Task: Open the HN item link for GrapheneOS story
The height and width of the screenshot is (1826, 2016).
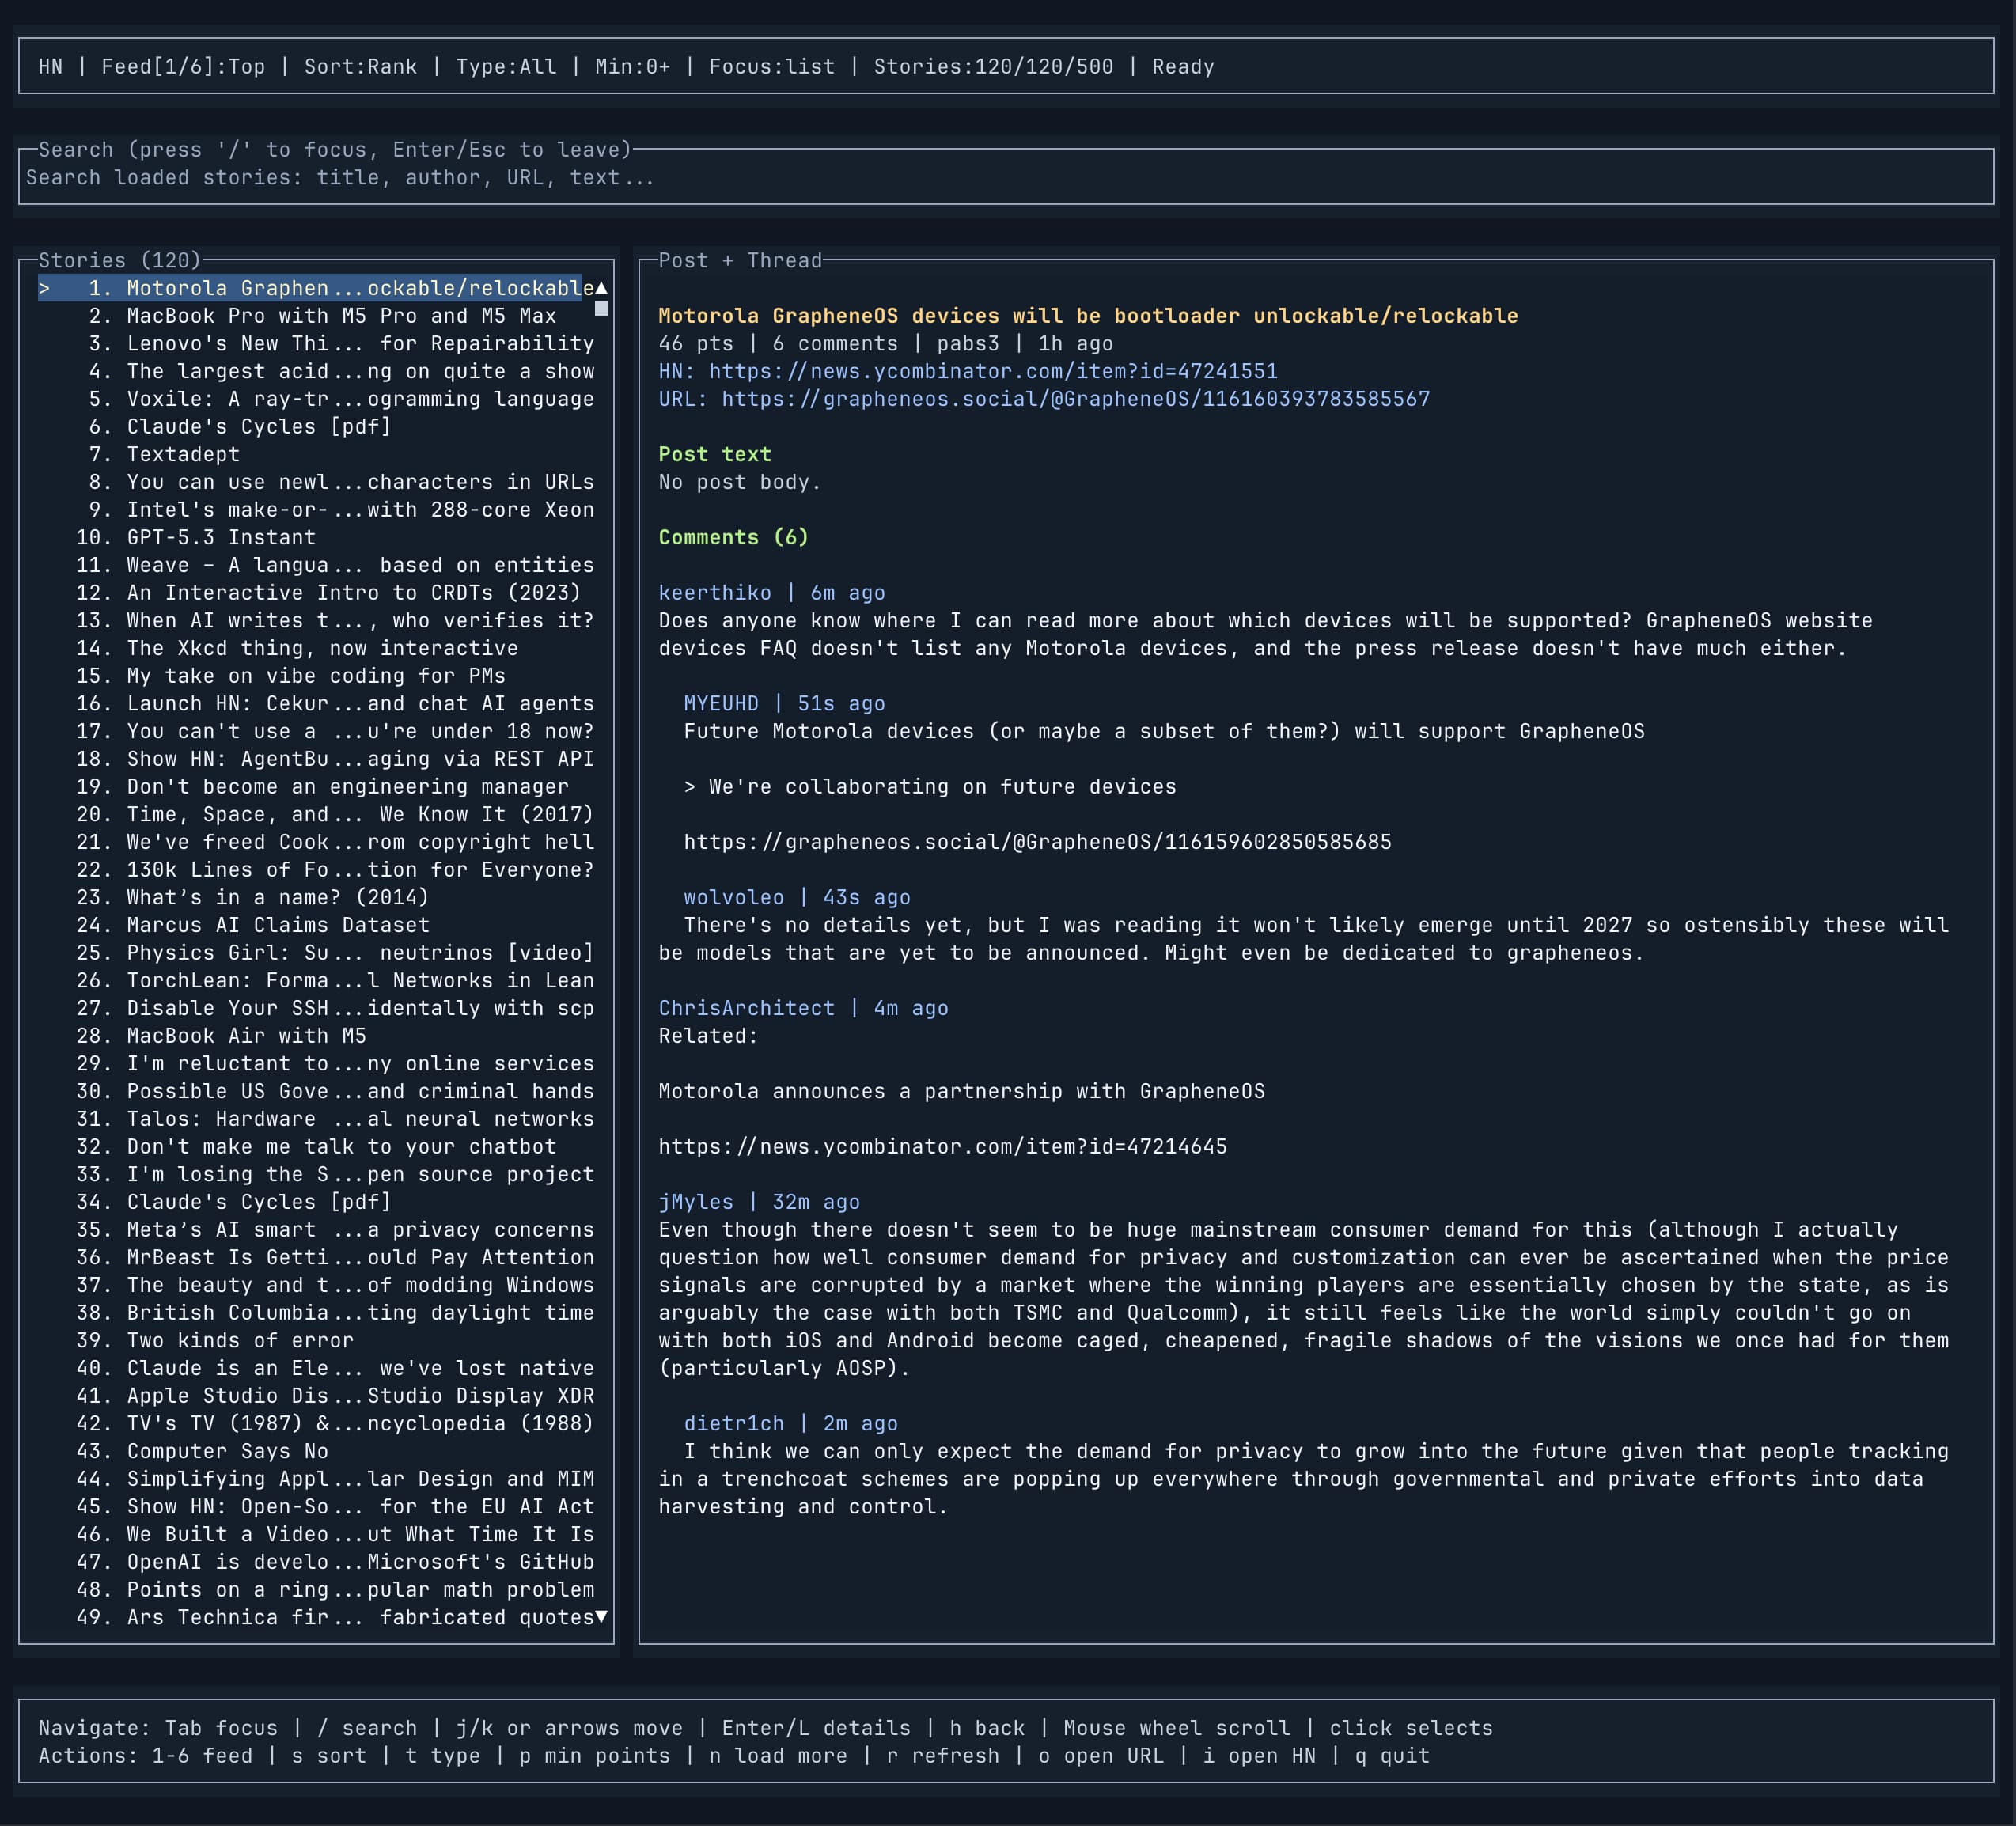Action: [x=990, y=370]
